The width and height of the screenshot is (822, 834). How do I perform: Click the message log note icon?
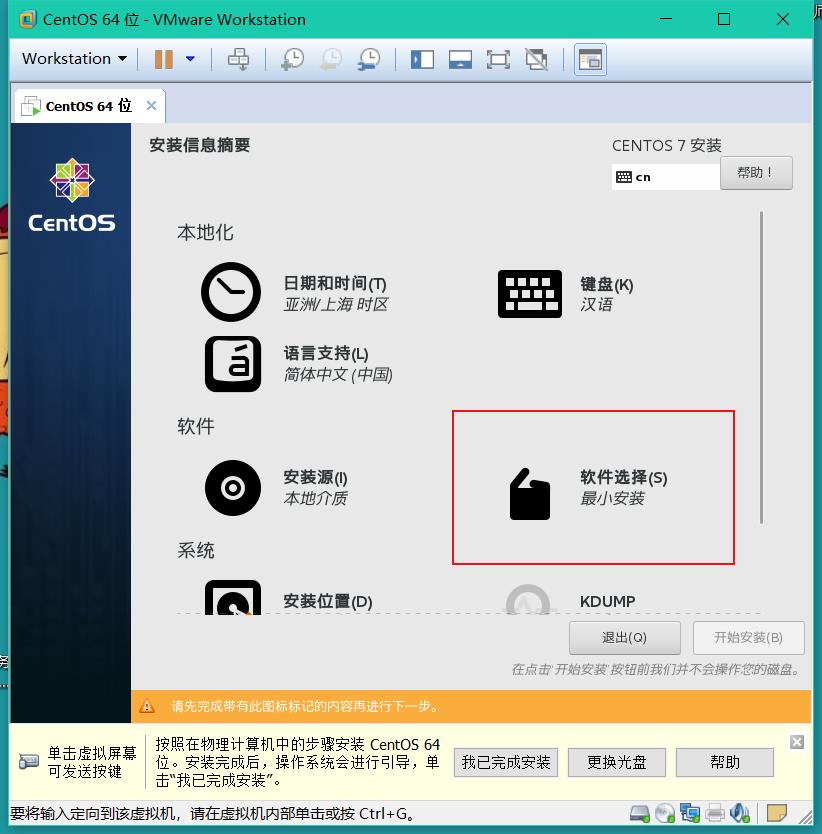tap(777, 813)
